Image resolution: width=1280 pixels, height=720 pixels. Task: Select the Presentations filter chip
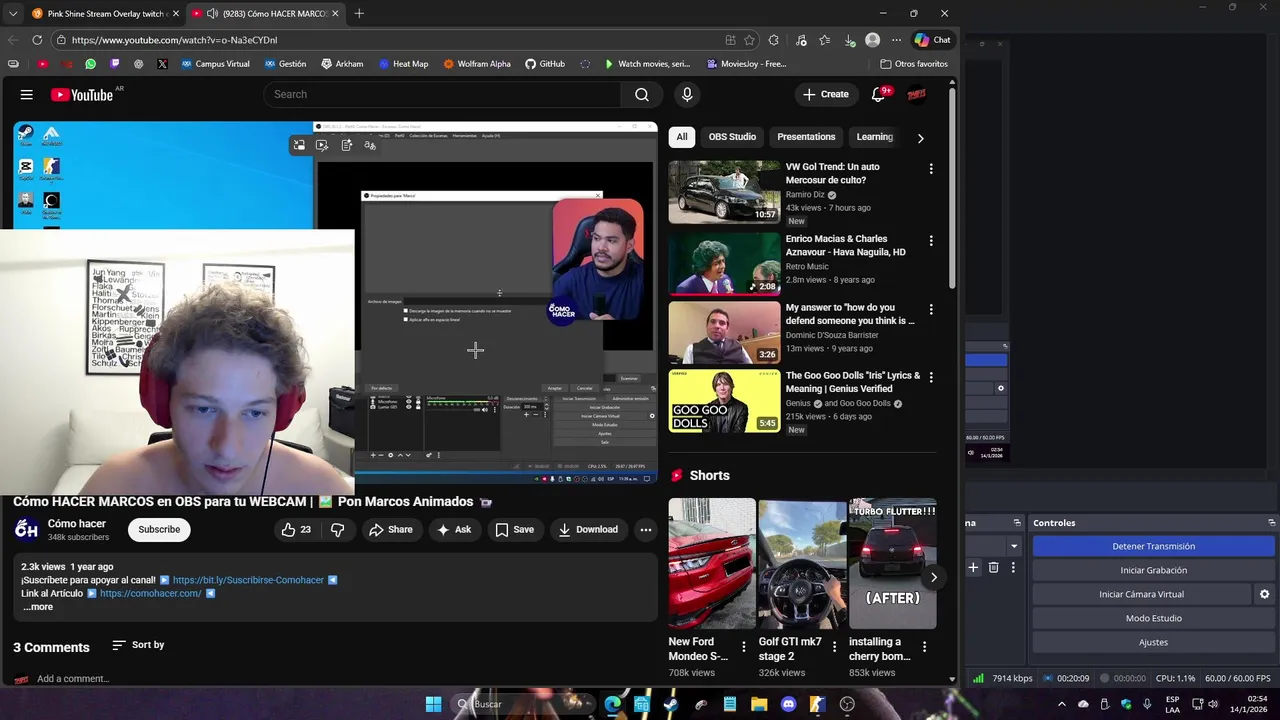click(806, 137)
